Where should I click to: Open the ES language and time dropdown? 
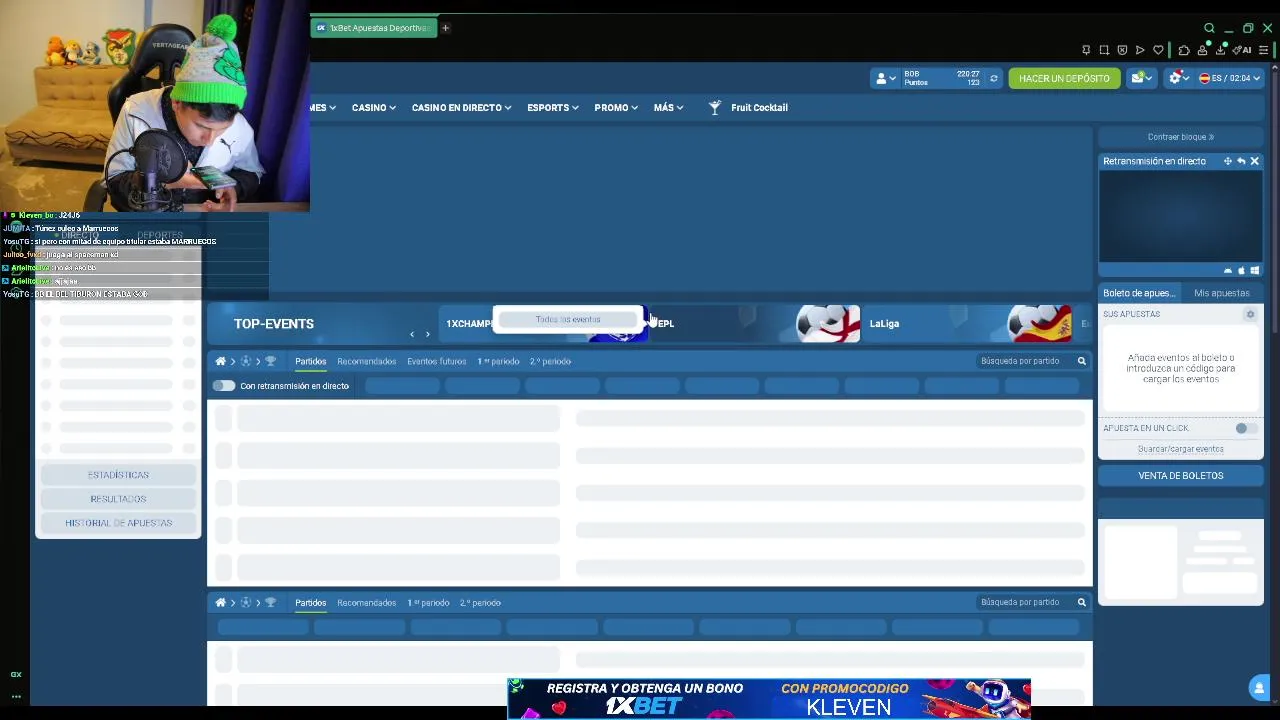click(x=1230, y=78)
